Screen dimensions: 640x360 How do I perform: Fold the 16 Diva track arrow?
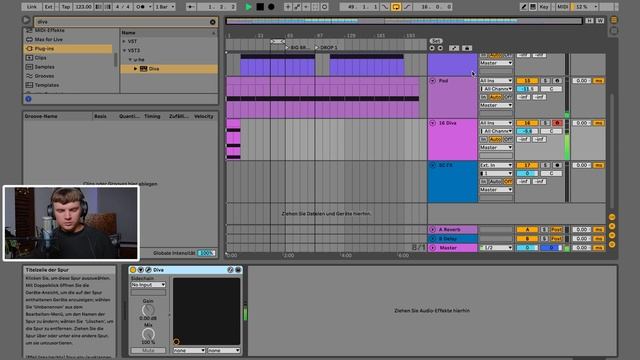(x=433, y=123)
